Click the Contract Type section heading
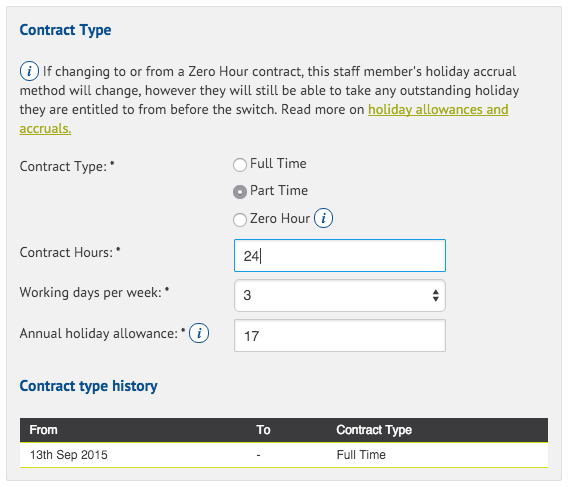Screen dimensions: 568x487 pos(65,30)
